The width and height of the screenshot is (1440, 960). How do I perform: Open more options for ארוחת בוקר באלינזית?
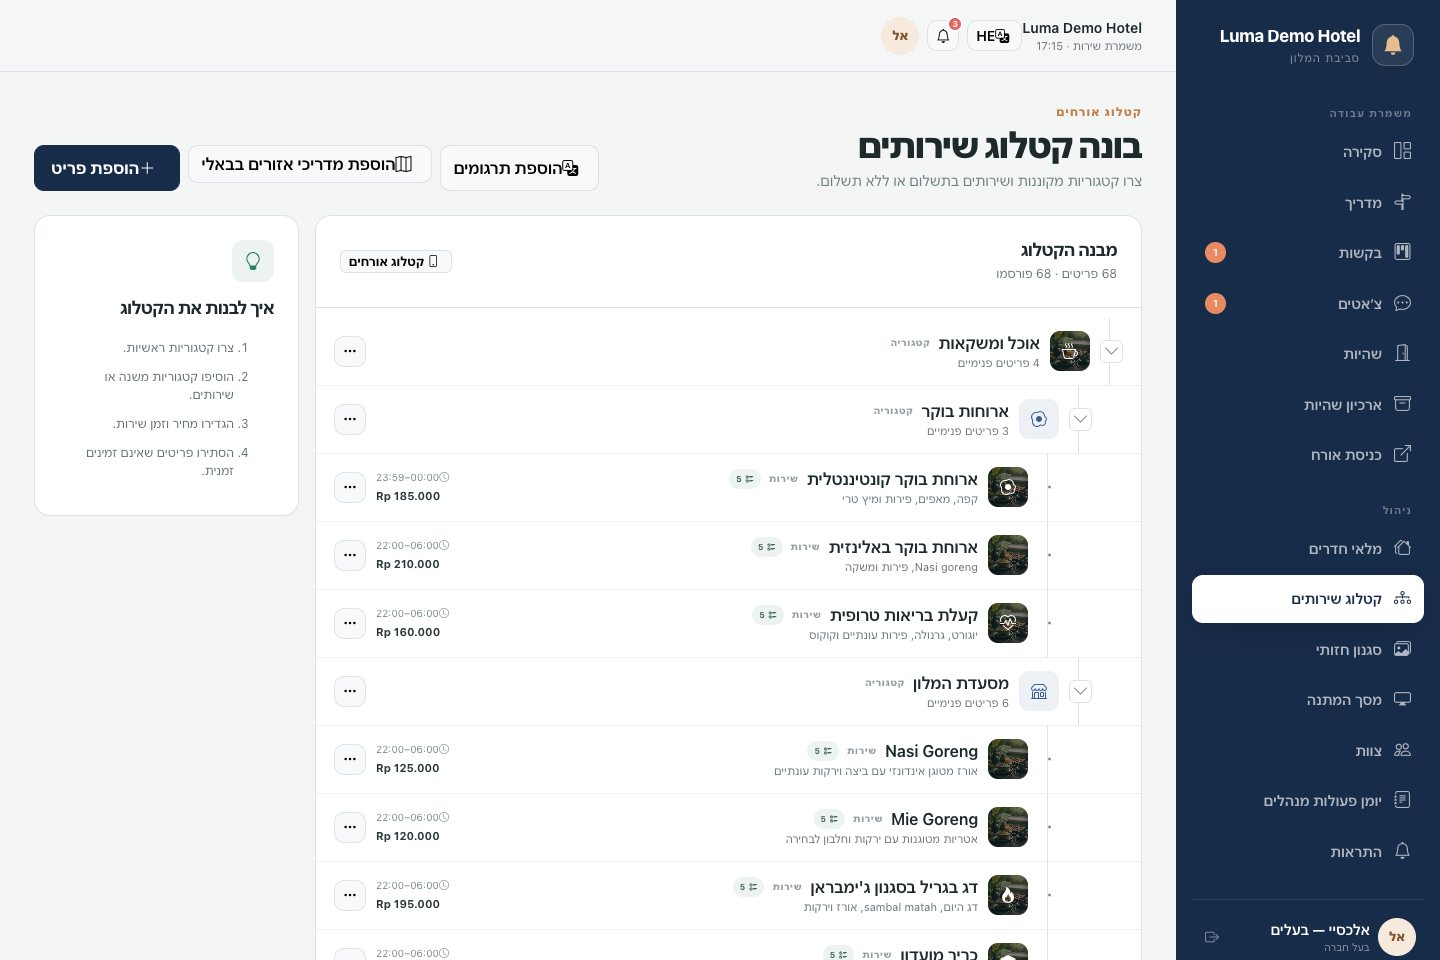click(x=350, y=555)
